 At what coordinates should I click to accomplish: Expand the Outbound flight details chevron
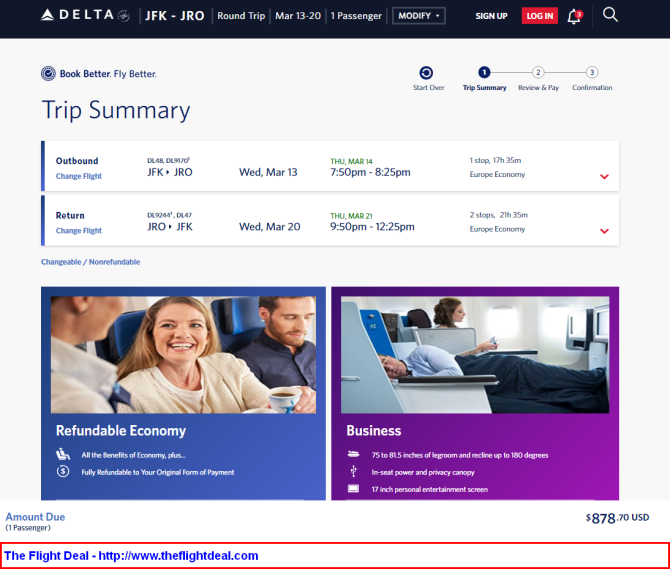coord(604,176)
